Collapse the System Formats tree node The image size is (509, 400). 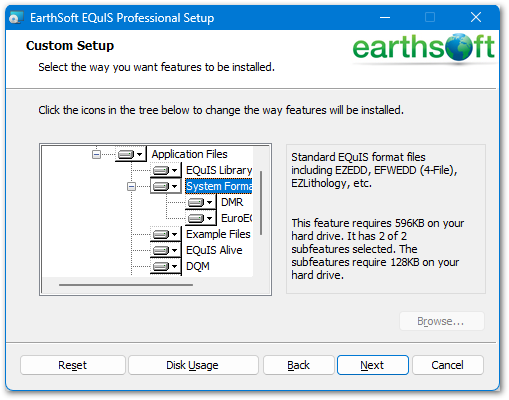131,186
